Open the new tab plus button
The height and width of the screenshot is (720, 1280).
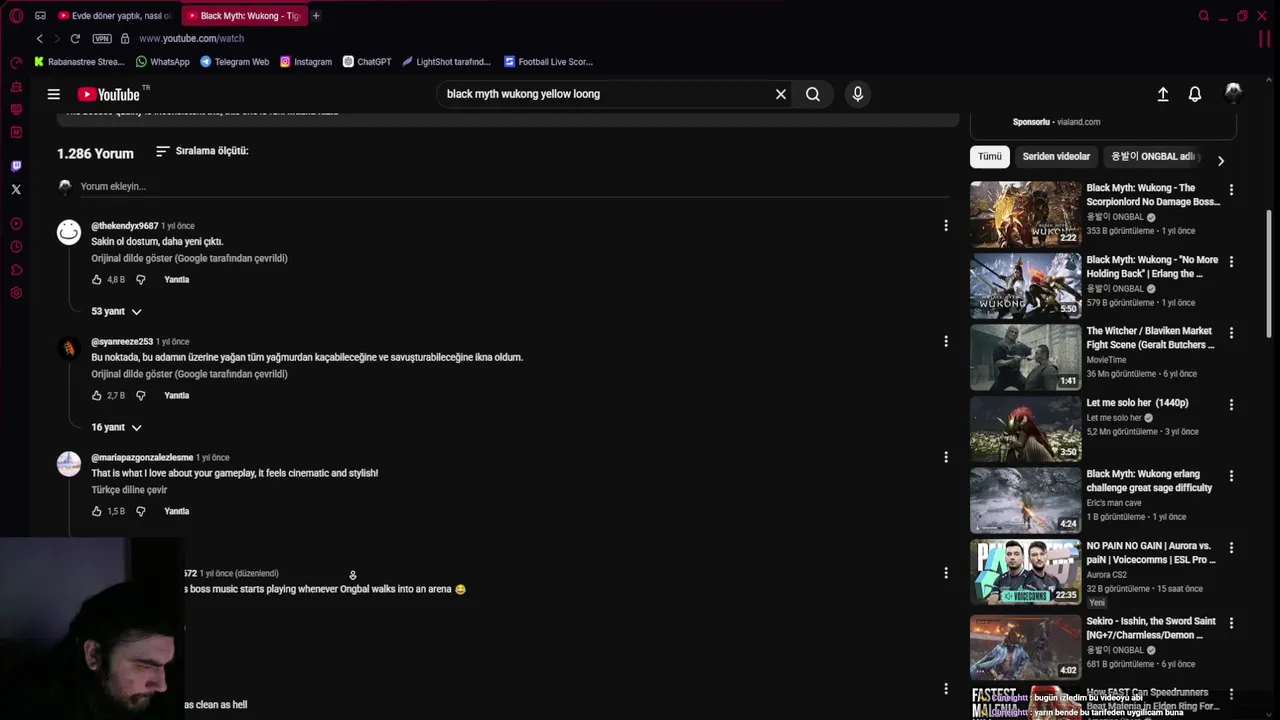[316, 16]
